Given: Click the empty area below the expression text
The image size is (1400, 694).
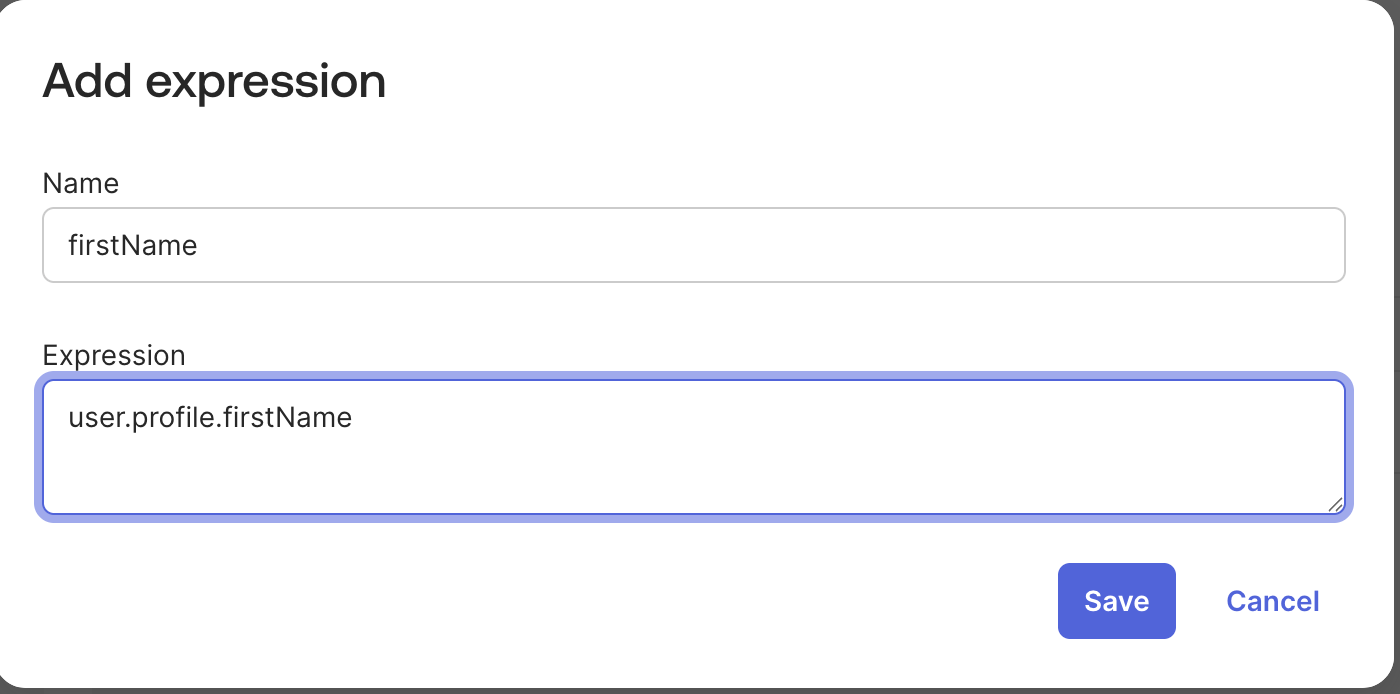Looking at the screenshot, I should point(600,480).
